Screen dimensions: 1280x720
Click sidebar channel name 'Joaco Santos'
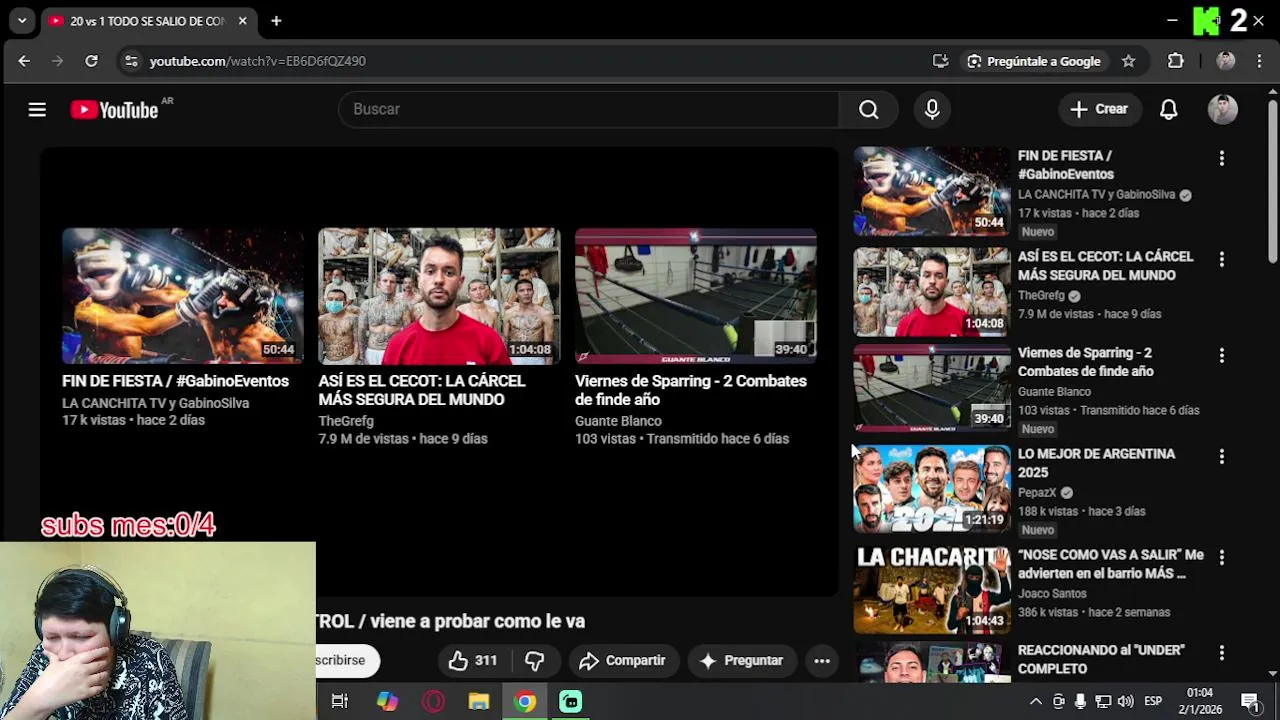[x=1052, y=594]
